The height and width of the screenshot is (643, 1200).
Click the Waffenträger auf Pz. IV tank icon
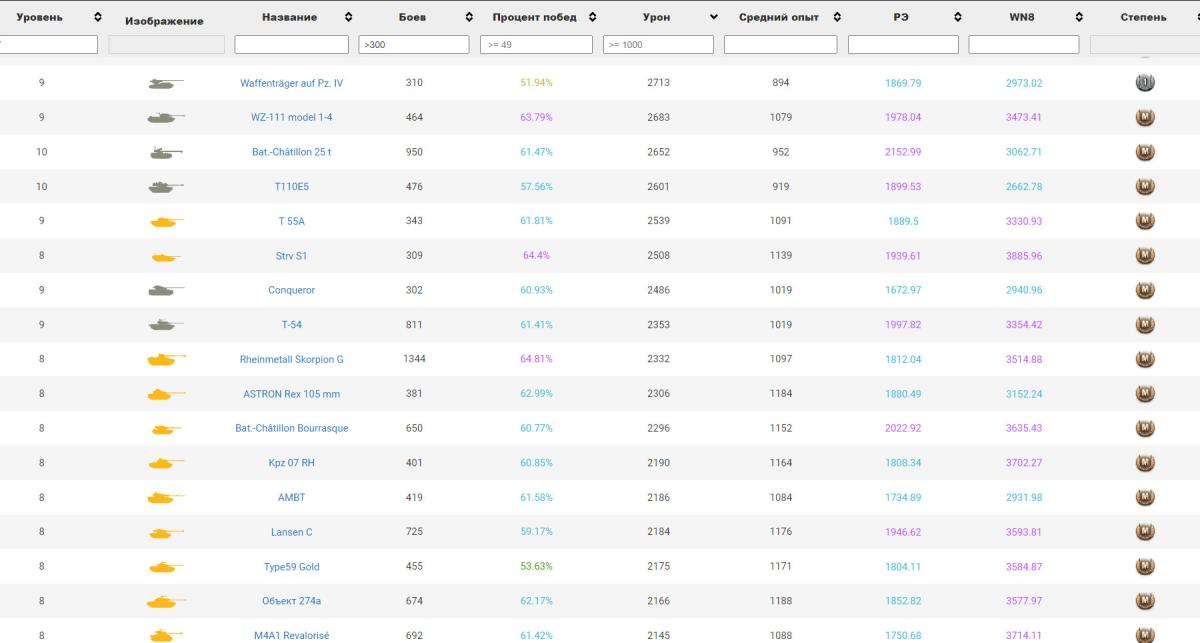pyautogui.click(x=166, y=84)
